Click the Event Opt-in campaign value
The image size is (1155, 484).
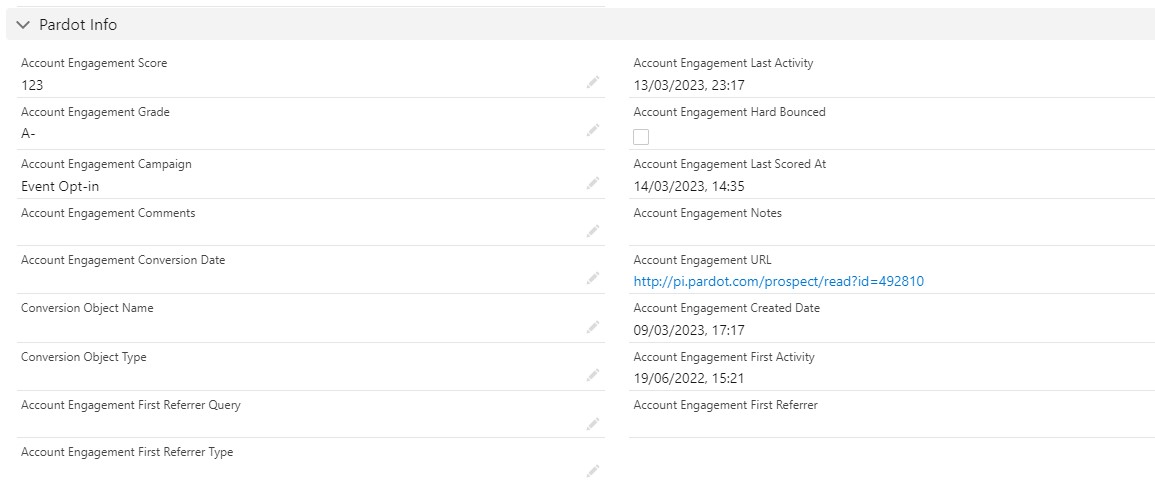(60, 186)
